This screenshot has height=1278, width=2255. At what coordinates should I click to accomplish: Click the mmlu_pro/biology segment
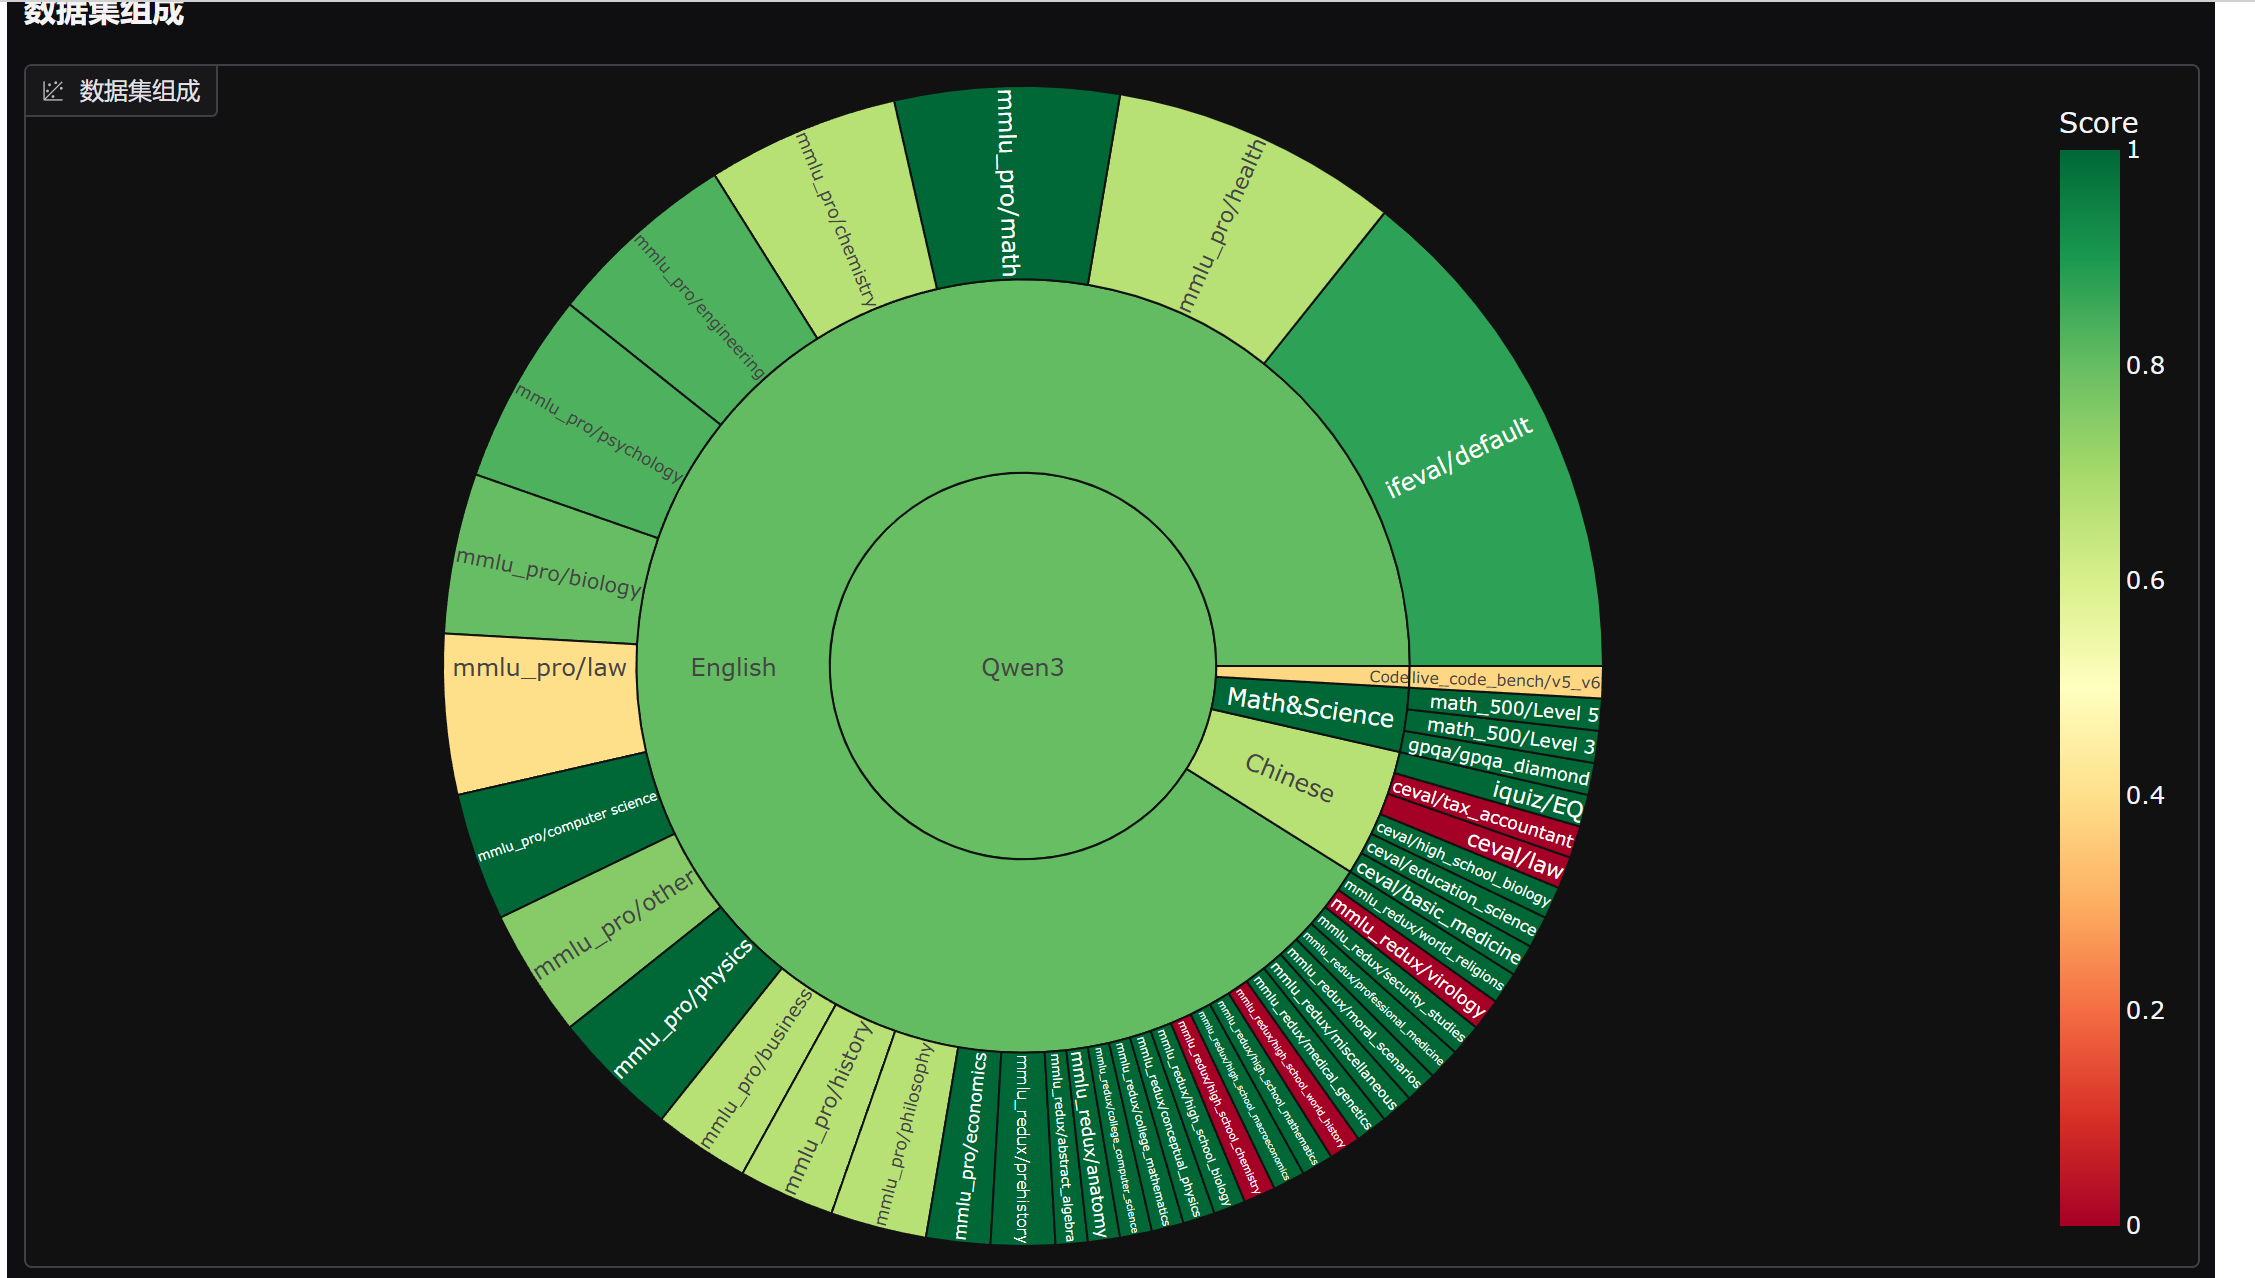pyautogui.click(x=548, y=571)
